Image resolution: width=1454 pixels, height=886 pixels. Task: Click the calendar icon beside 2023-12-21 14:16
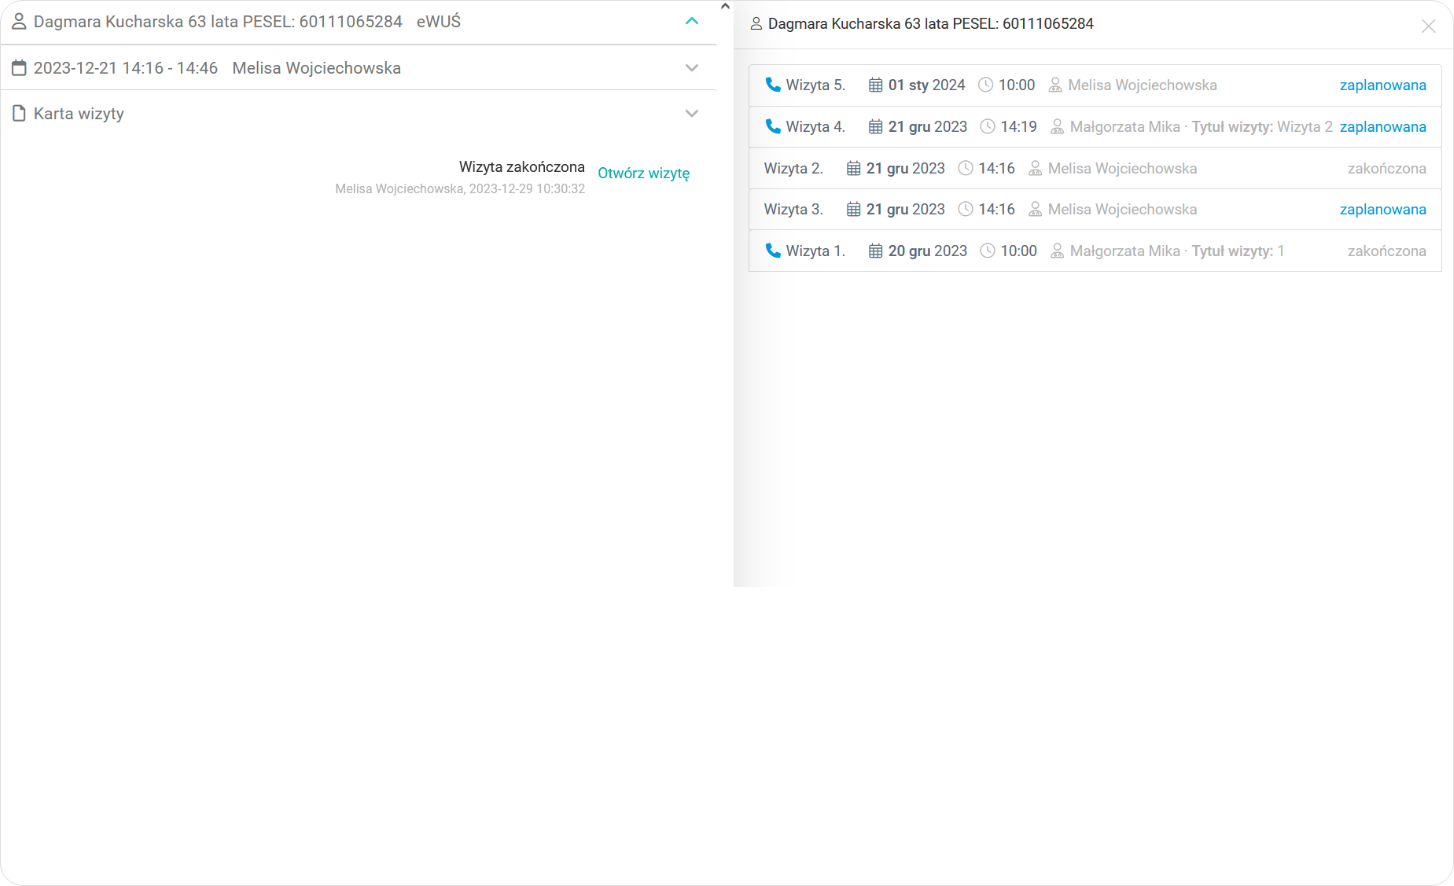tap(18, 68)
